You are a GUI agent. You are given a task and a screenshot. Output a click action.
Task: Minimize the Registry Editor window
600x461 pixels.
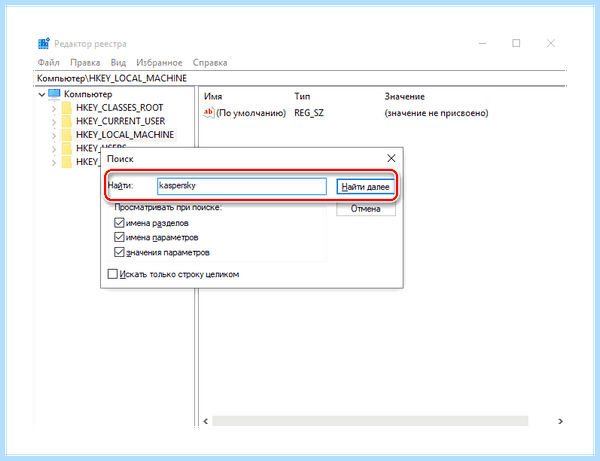tap(483, 43)
